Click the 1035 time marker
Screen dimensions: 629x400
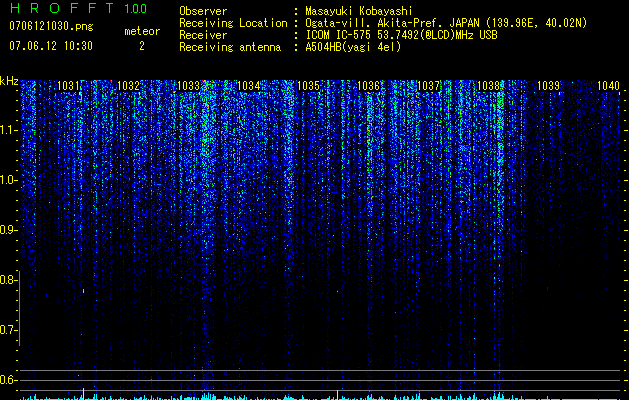point(308,86)
